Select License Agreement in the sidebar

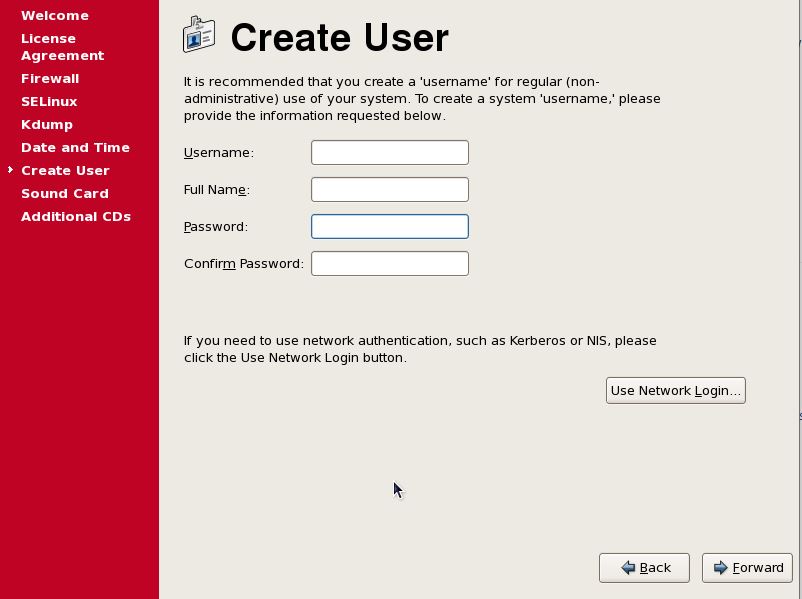(x=62, y=47)
